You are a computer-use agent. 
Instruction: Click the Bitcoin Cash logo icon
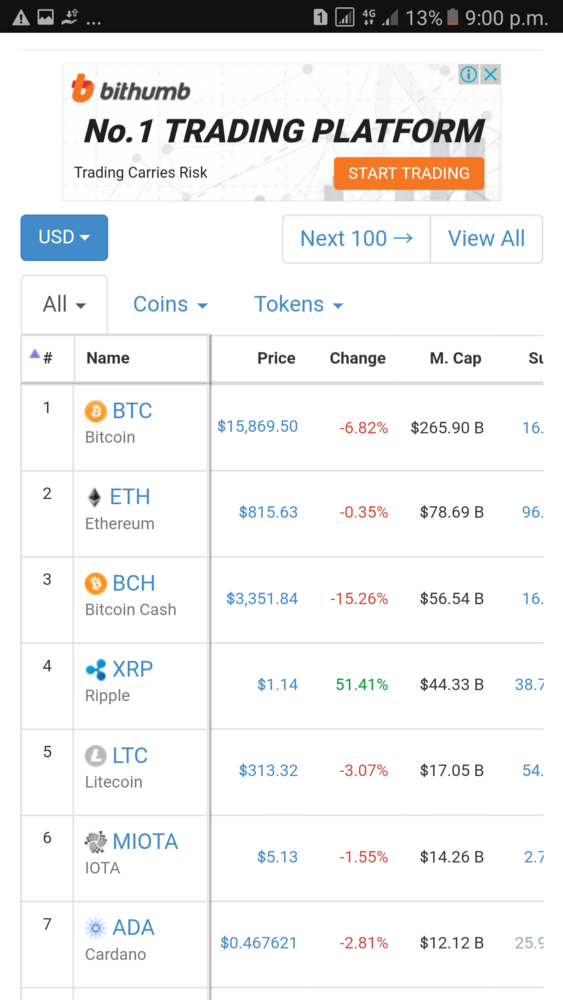click(x=96, y=584)
